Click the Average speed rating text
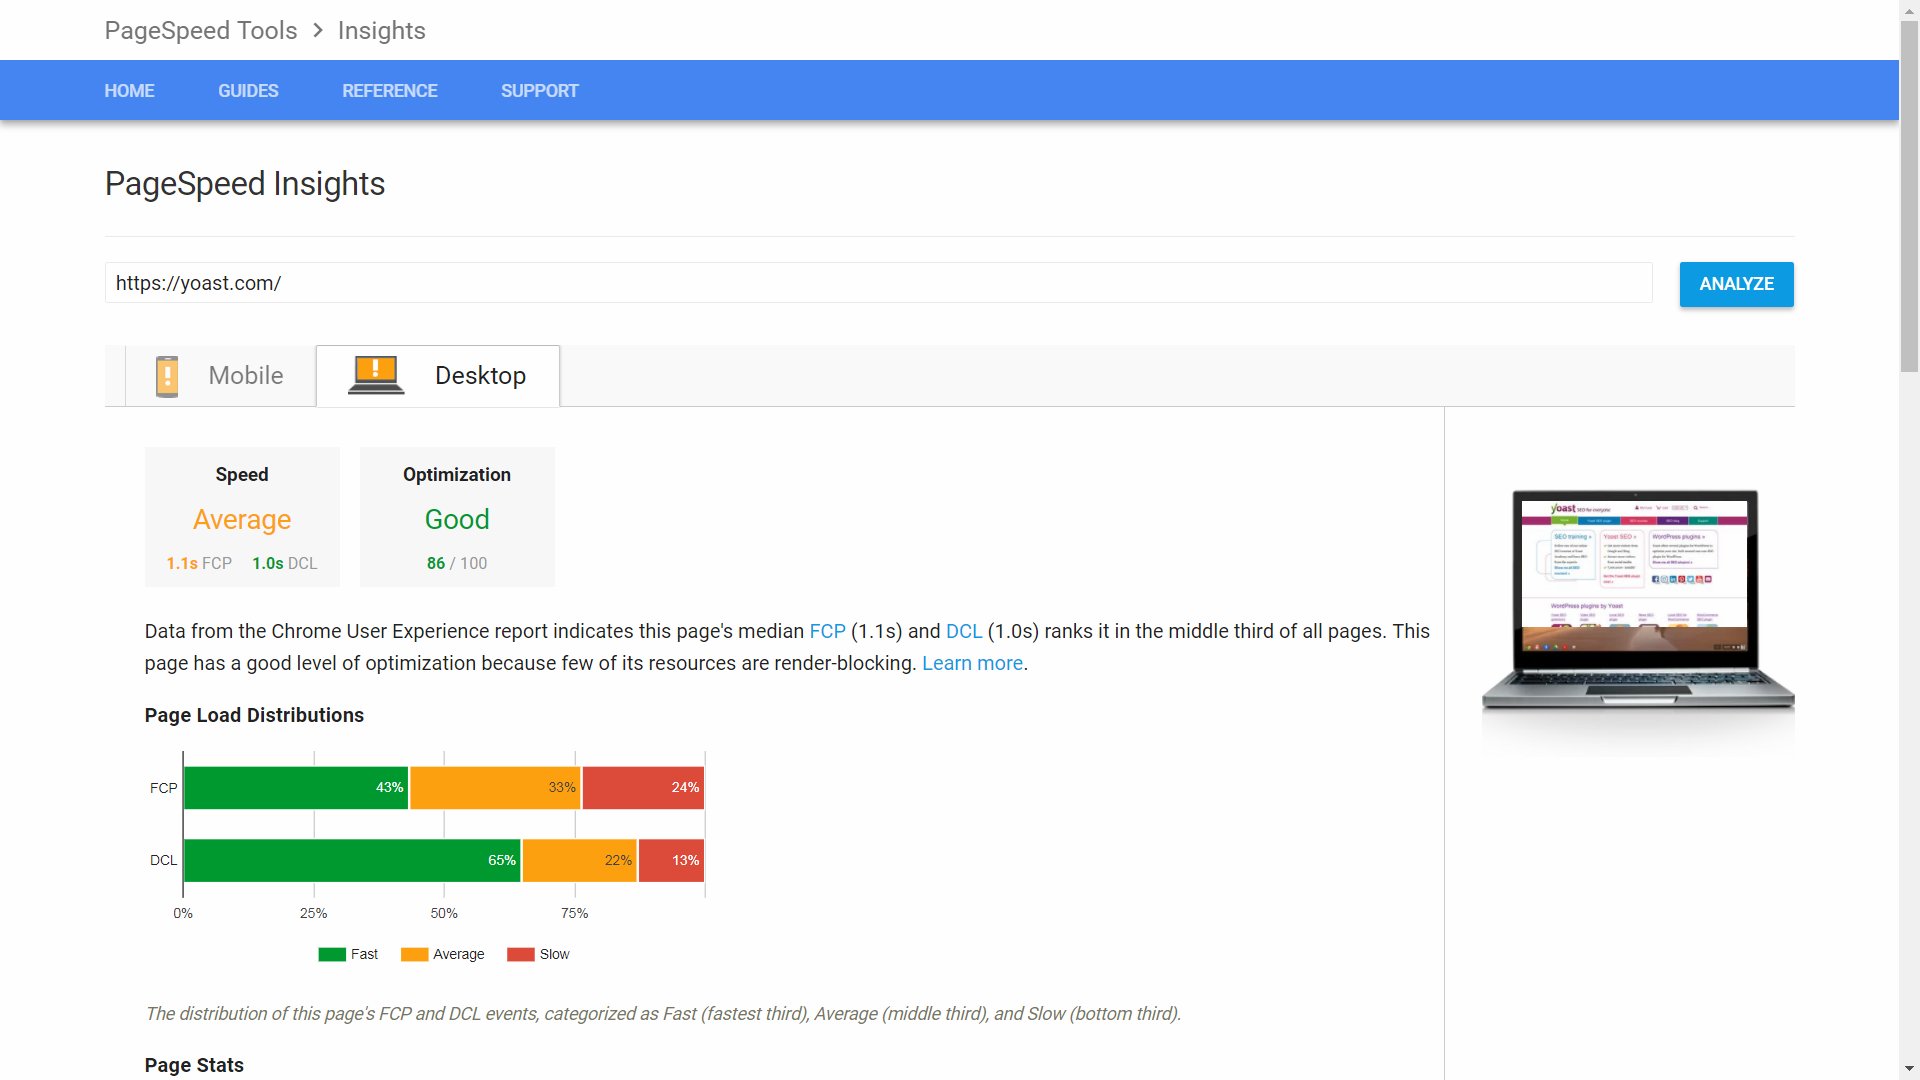The image size is (1920, 1080). [242, 519]
